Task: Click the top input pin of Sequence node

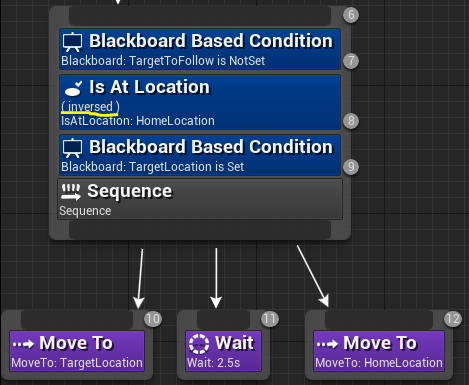Action: click(x=200, y=16)
